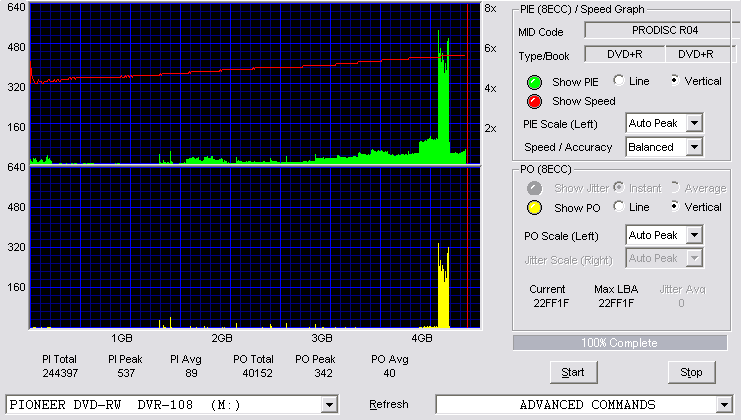Click the 100% Complete progress bar

(x=620, y=343)
